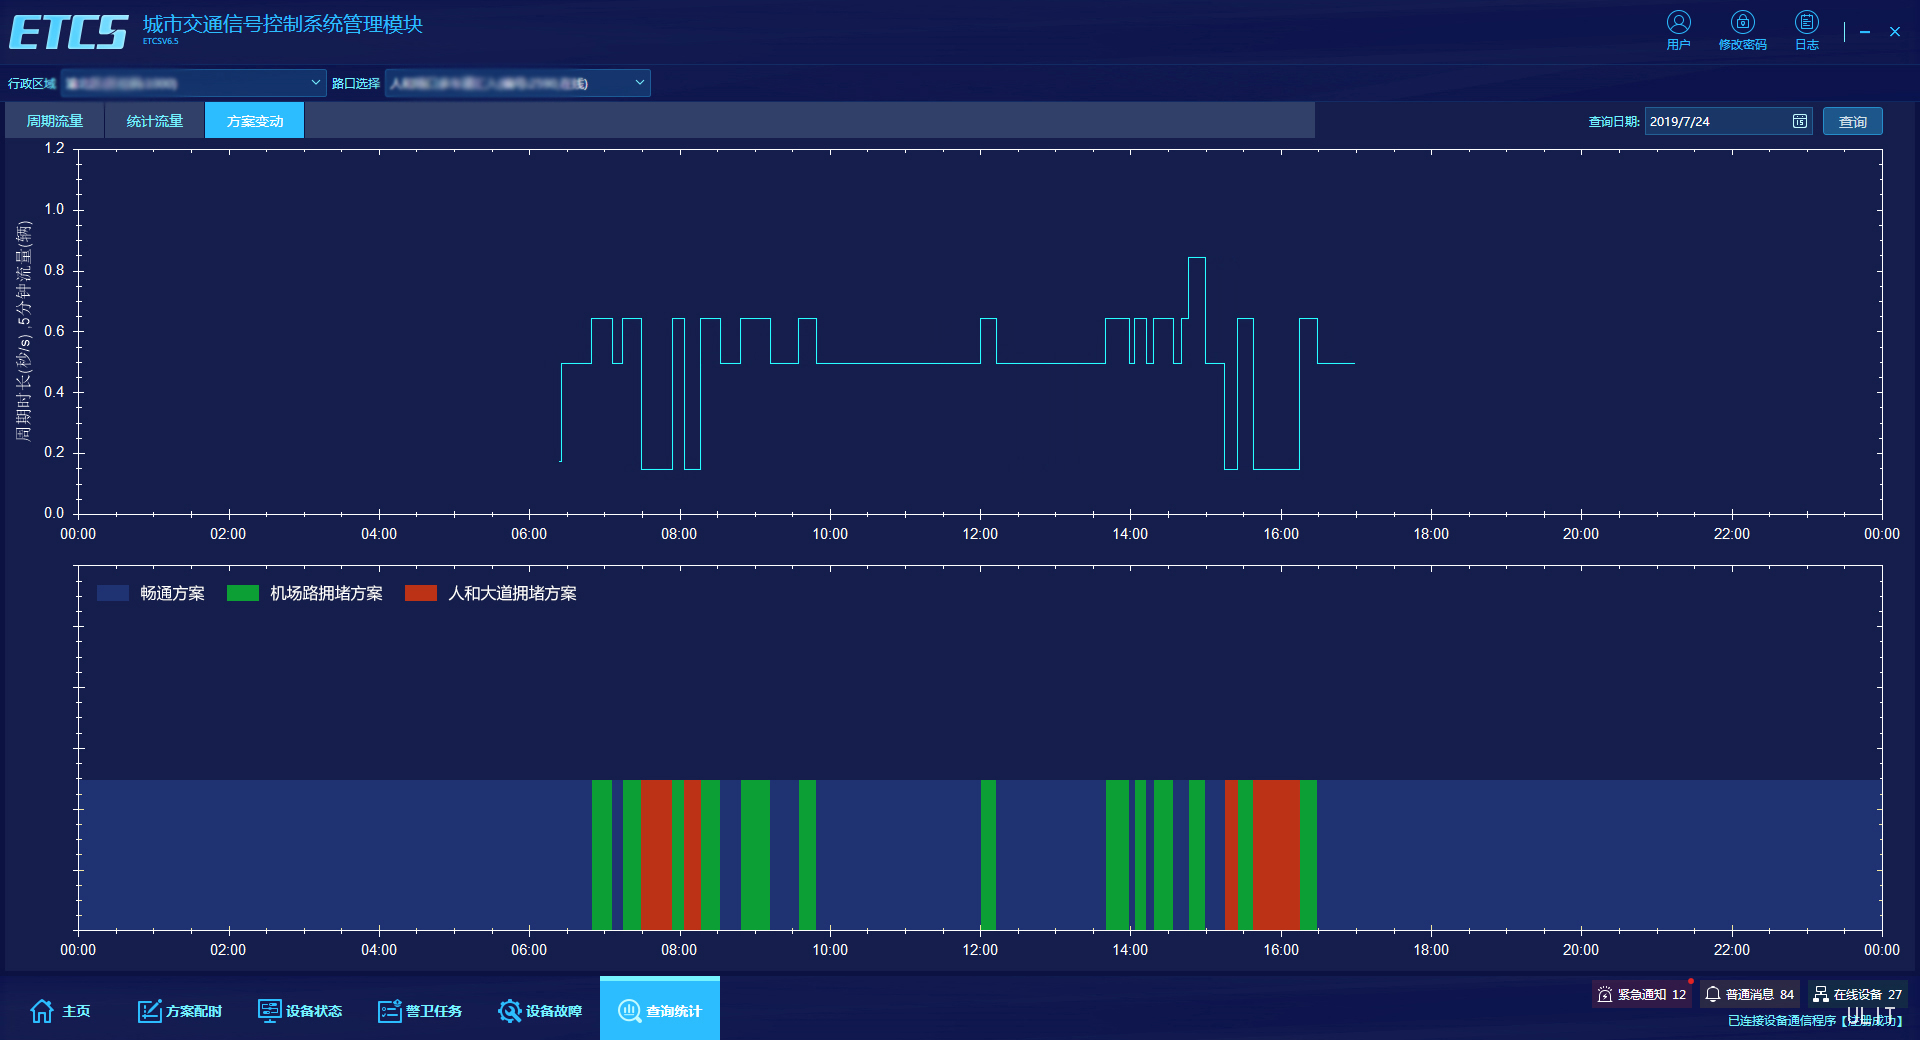Open calendar picker in date field

(x=1799, y=121)
